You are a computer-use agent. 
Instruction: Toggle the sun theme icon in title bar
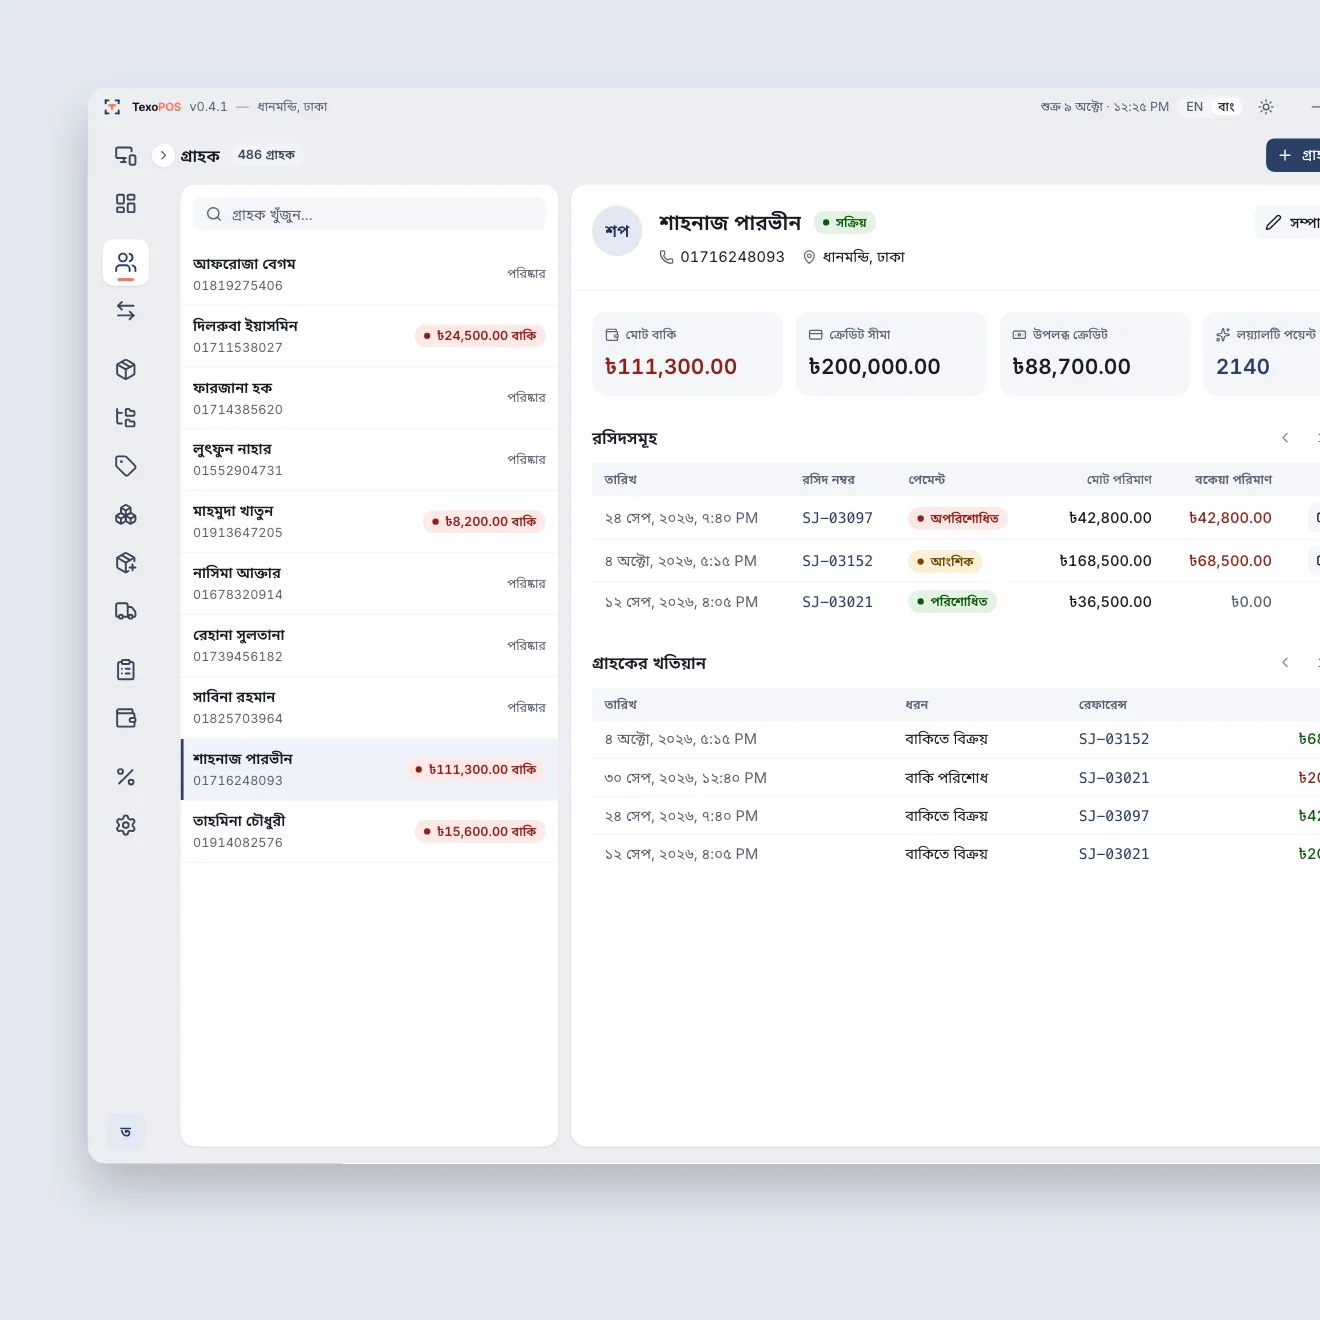1266,107
